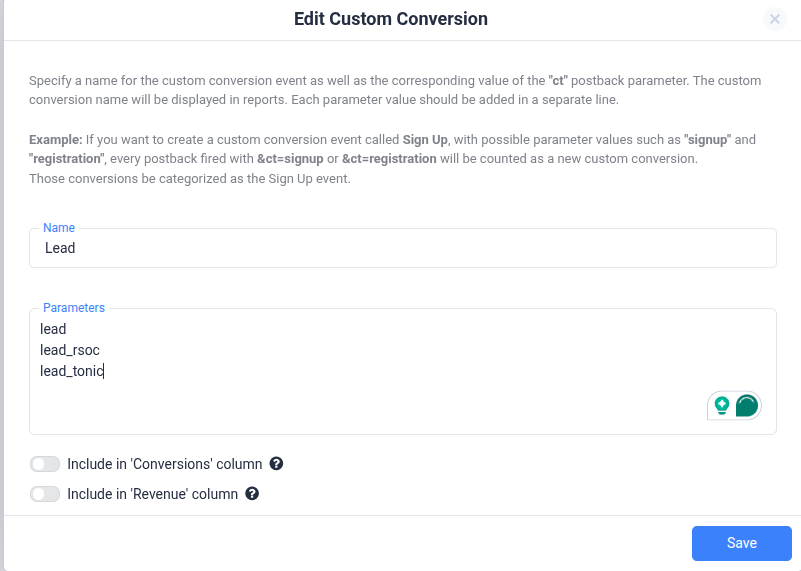Open the round green Grammarly icon
Screen dimensions: 801x571
747,406
